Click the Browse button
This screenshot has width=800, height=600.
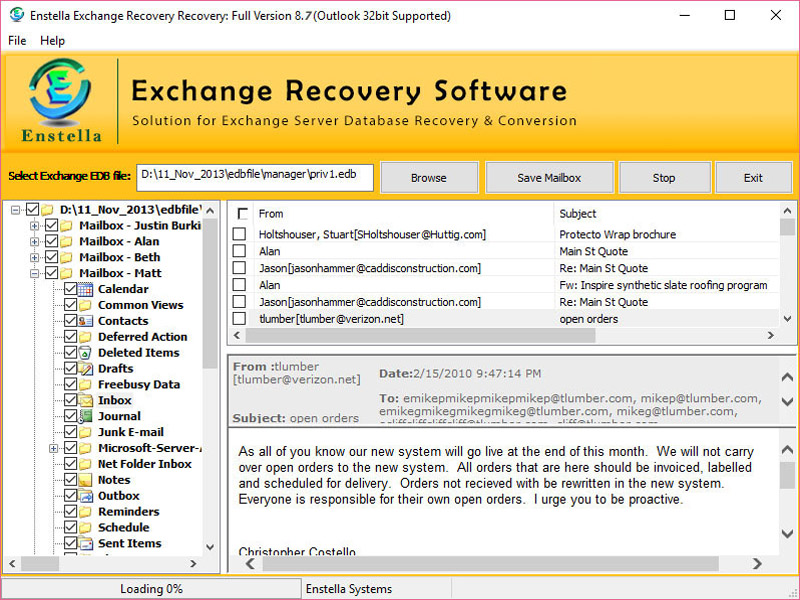pos(429,177)
